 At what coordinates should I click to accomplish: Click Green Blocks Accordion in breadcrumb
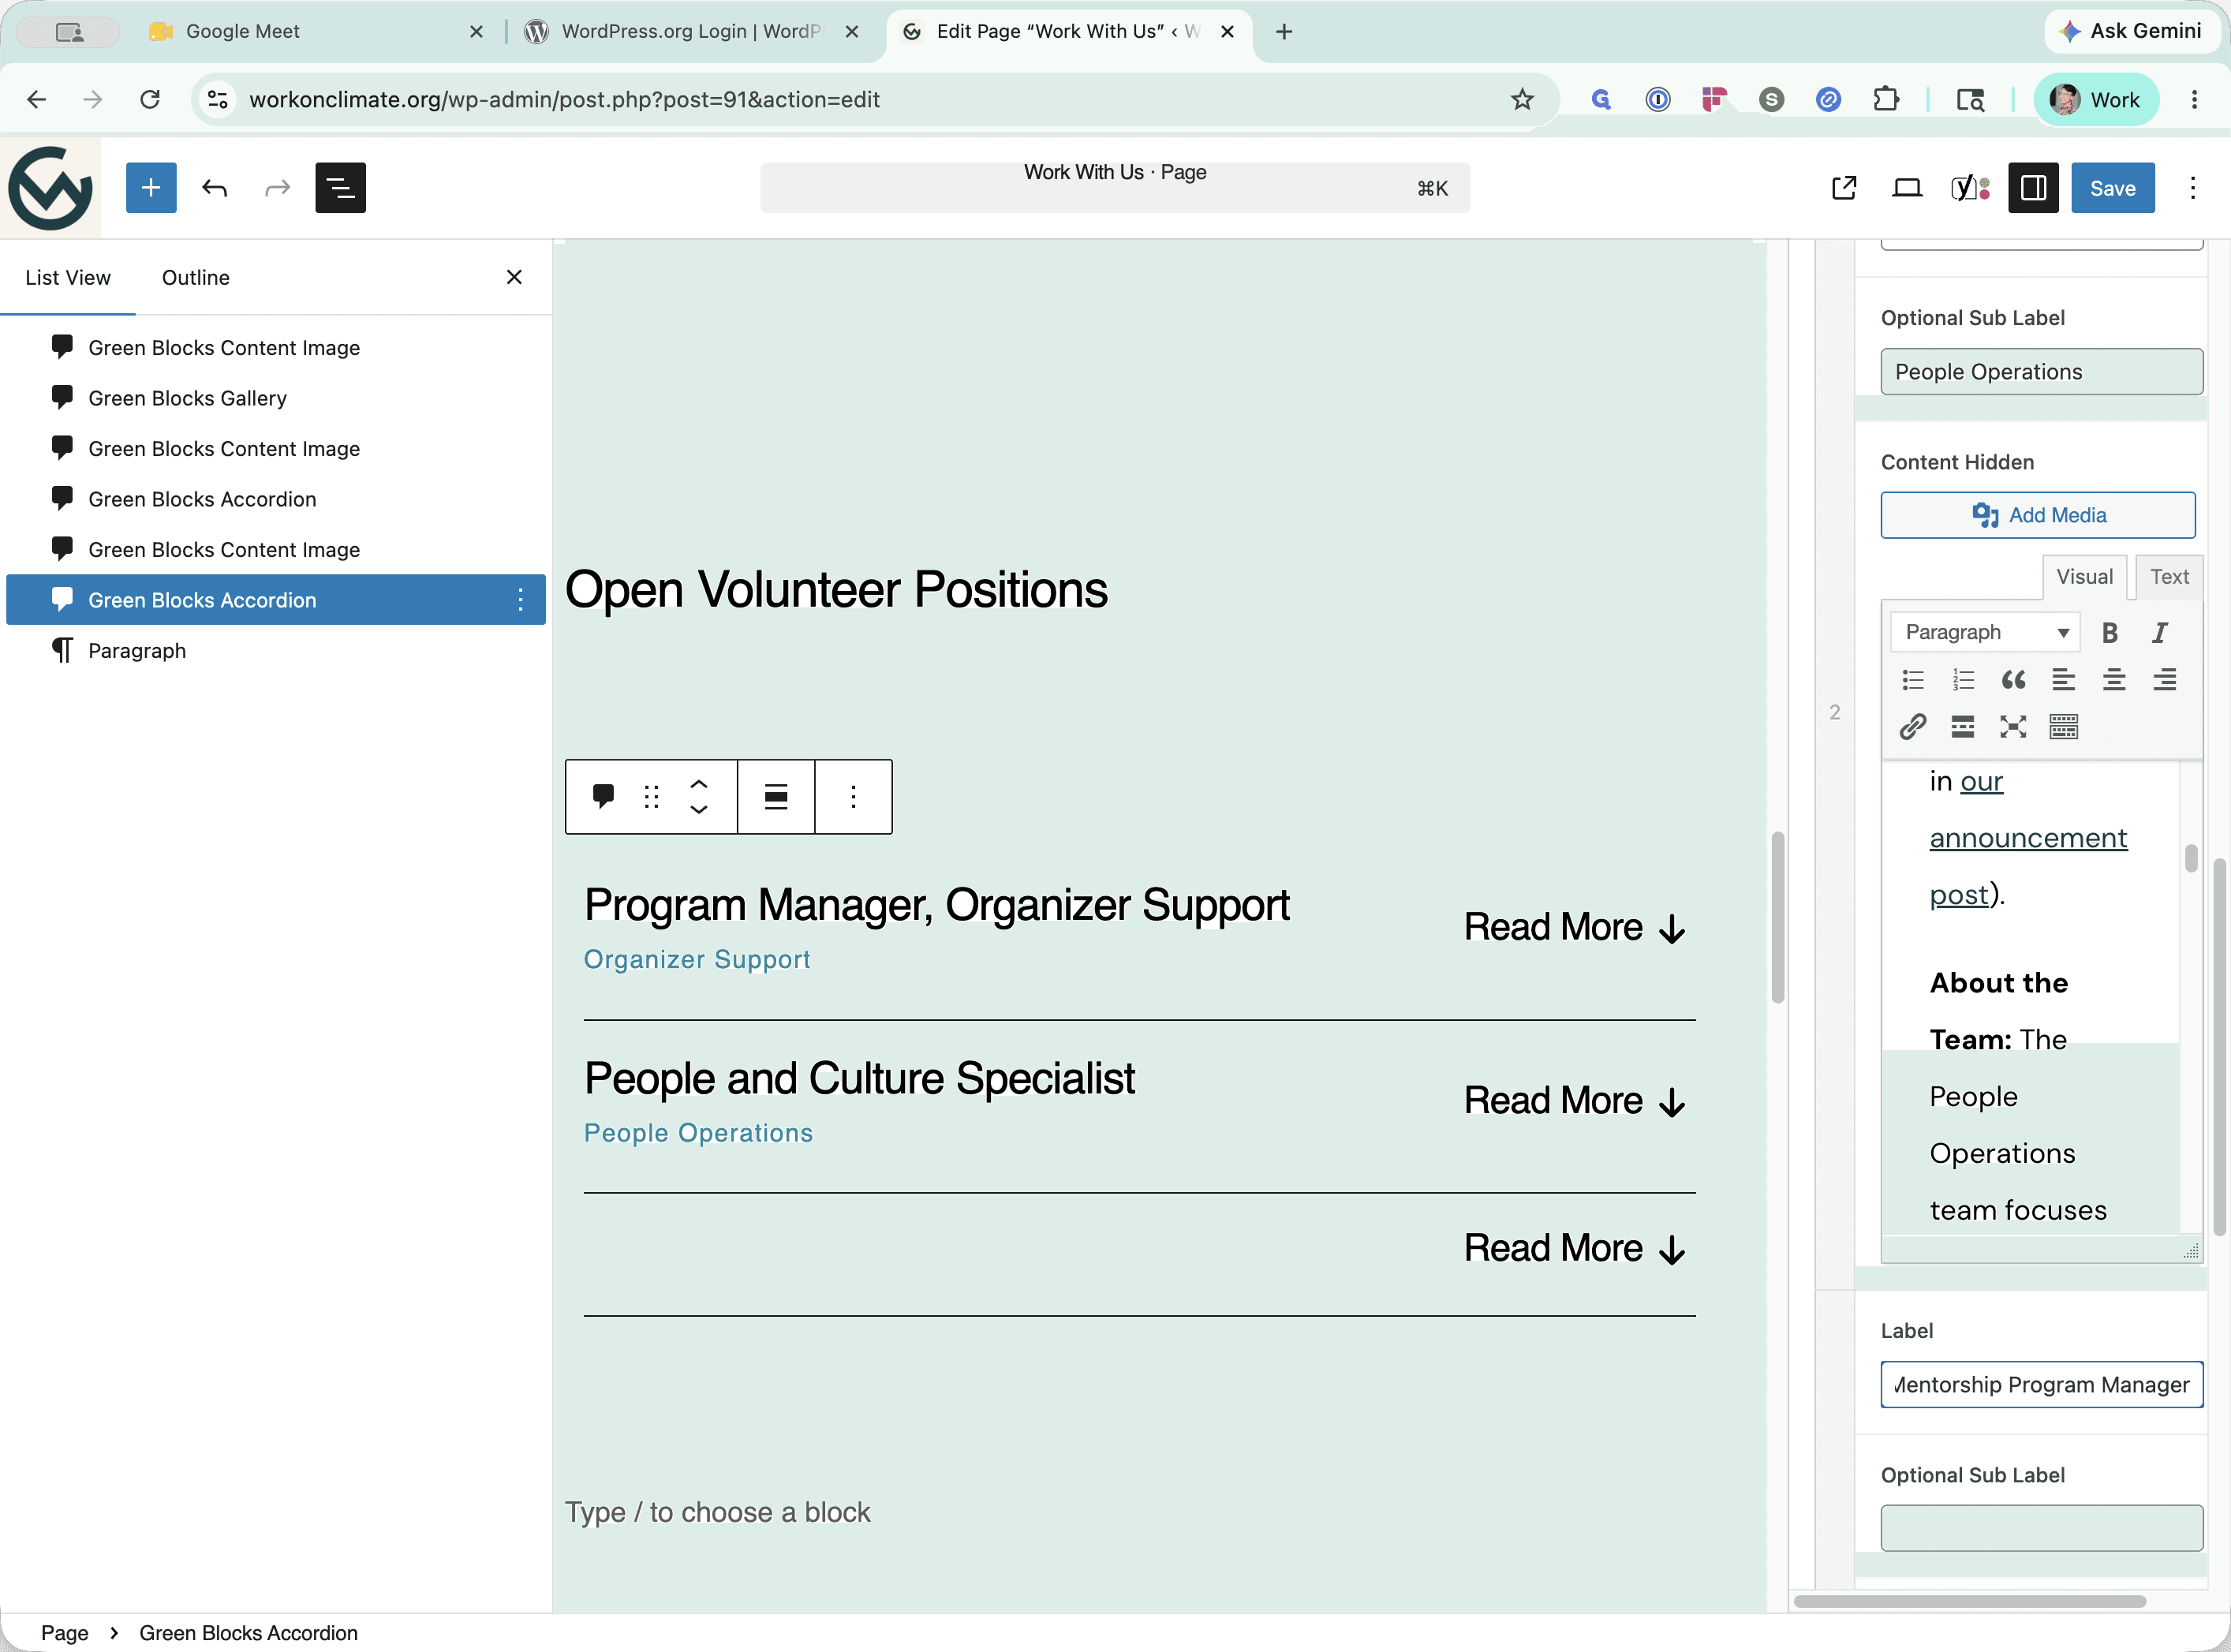248,1633
